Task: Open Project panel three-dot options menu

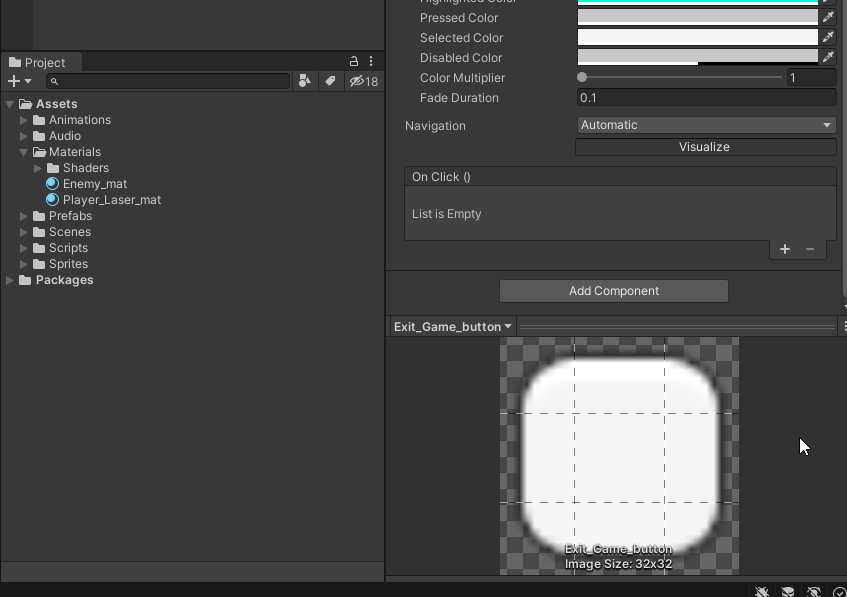Action: [371, 62]
